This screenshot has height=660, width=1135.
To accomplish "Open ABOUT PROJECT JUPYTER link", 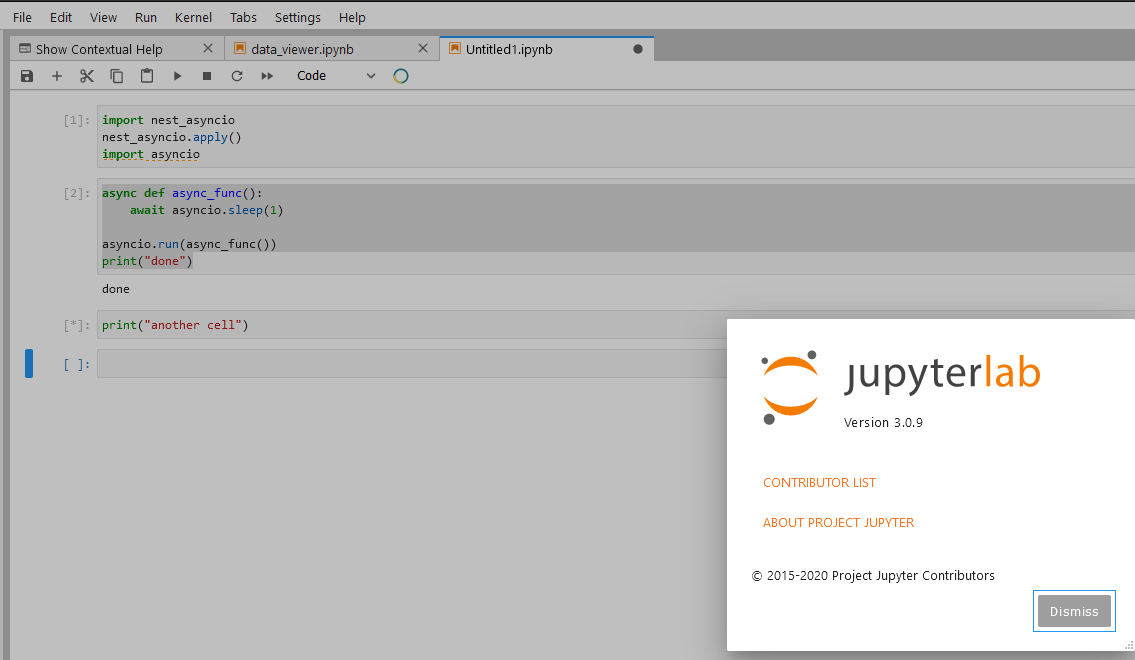I will 838,522.
